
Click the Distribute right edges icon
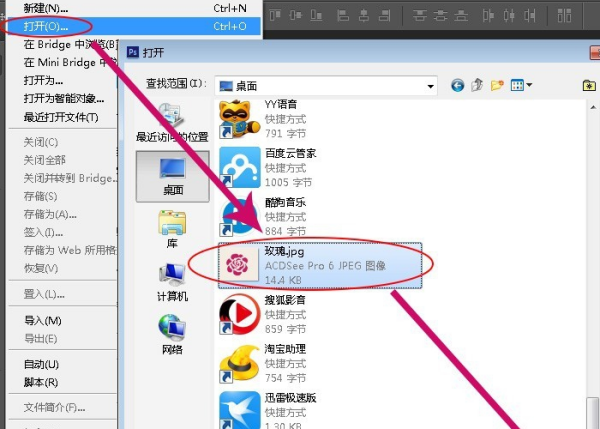(530, 15)
